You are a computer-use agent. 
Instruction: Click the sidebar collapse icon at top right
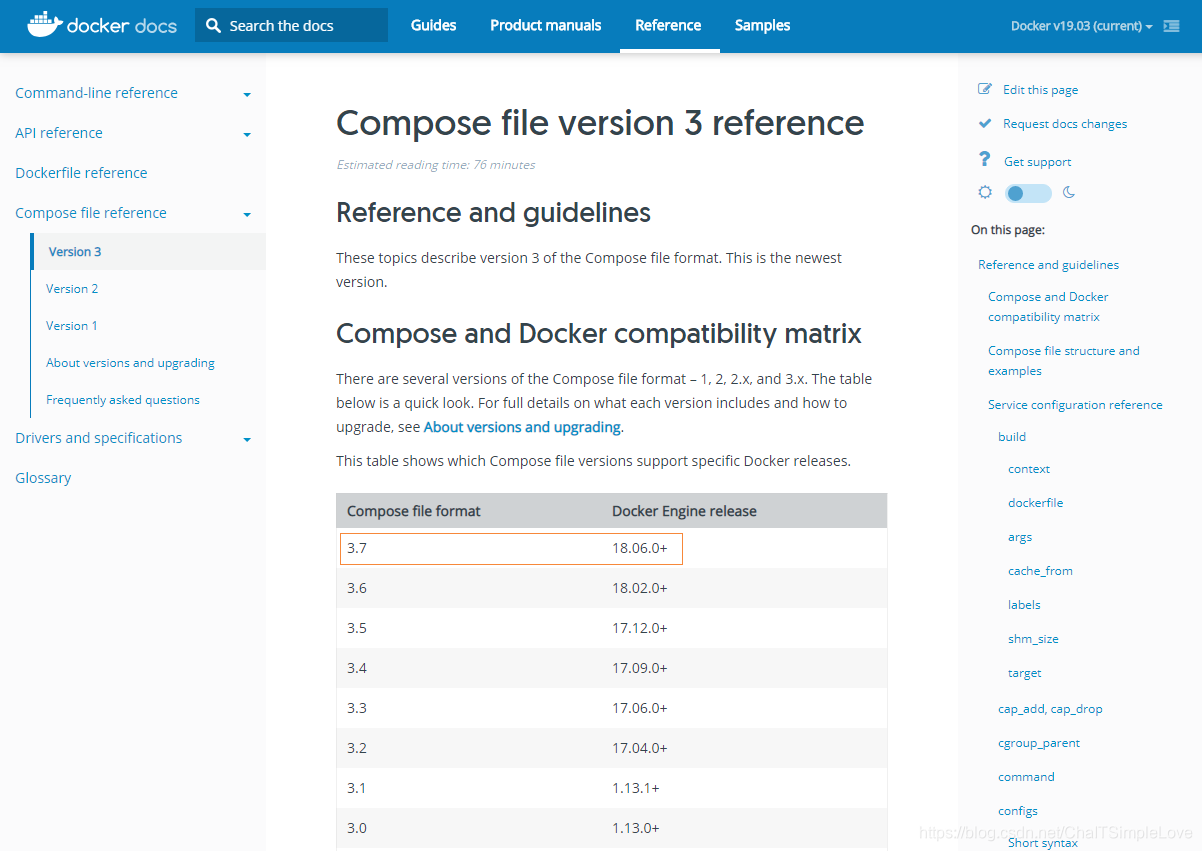1171,26
